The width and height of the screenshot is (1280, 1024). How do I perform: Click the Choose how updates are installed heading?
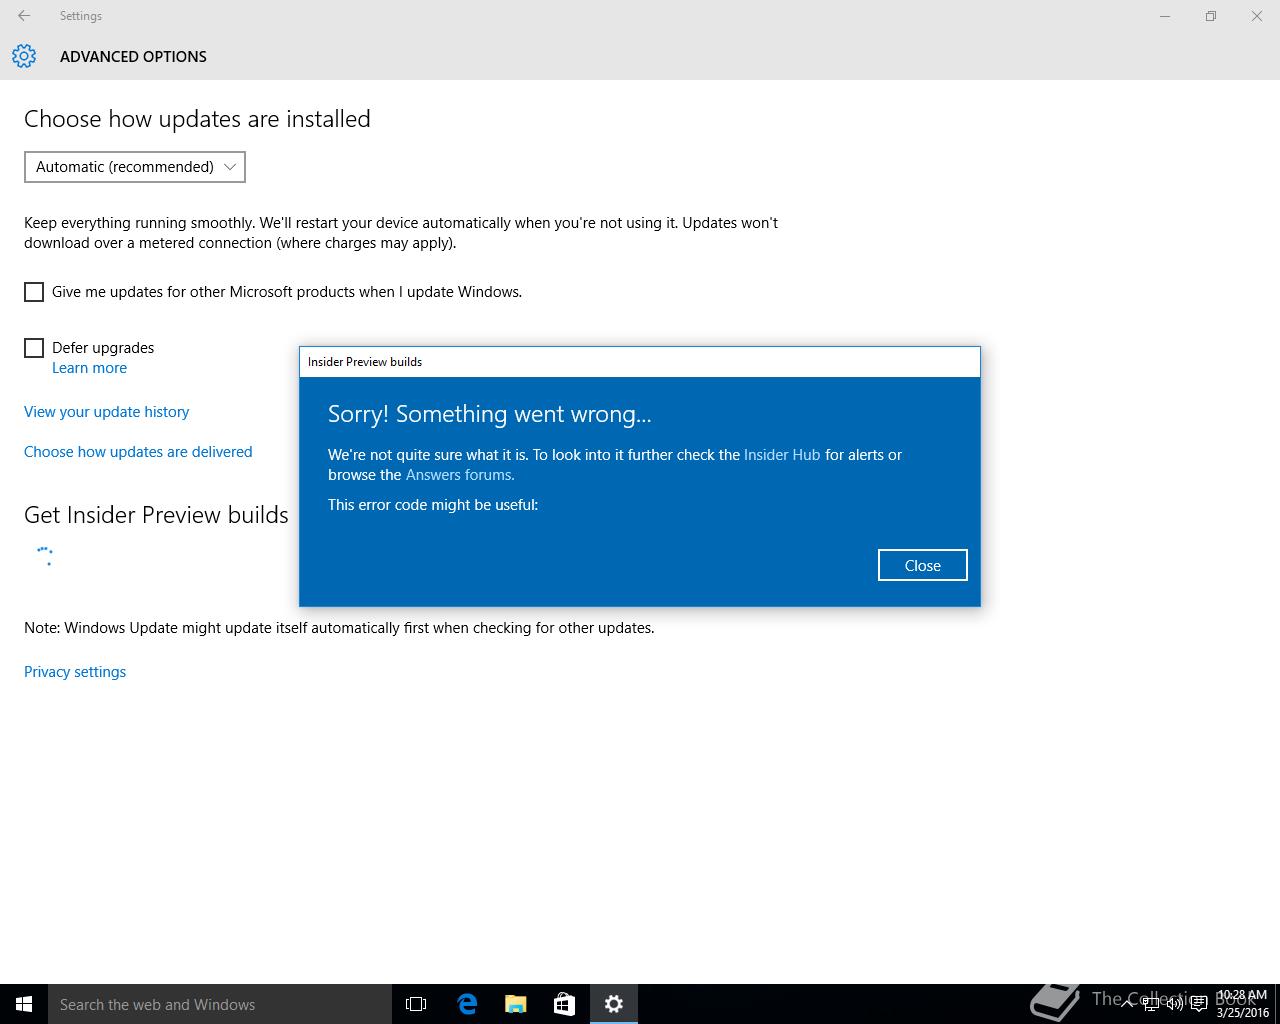click(x=197, y=119)
